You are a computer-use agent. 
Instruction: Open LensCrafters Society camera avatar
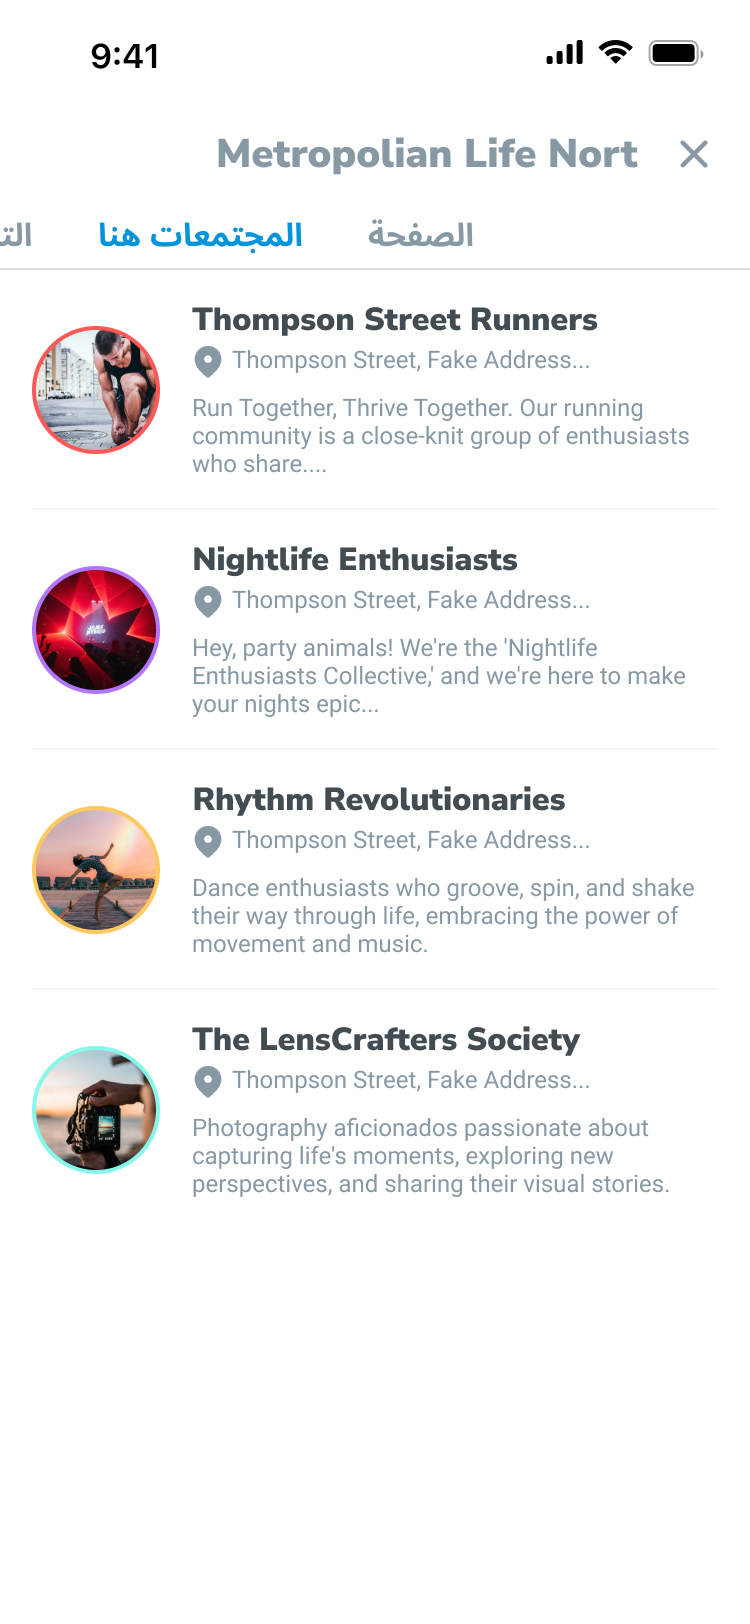tap(96, 1110)
